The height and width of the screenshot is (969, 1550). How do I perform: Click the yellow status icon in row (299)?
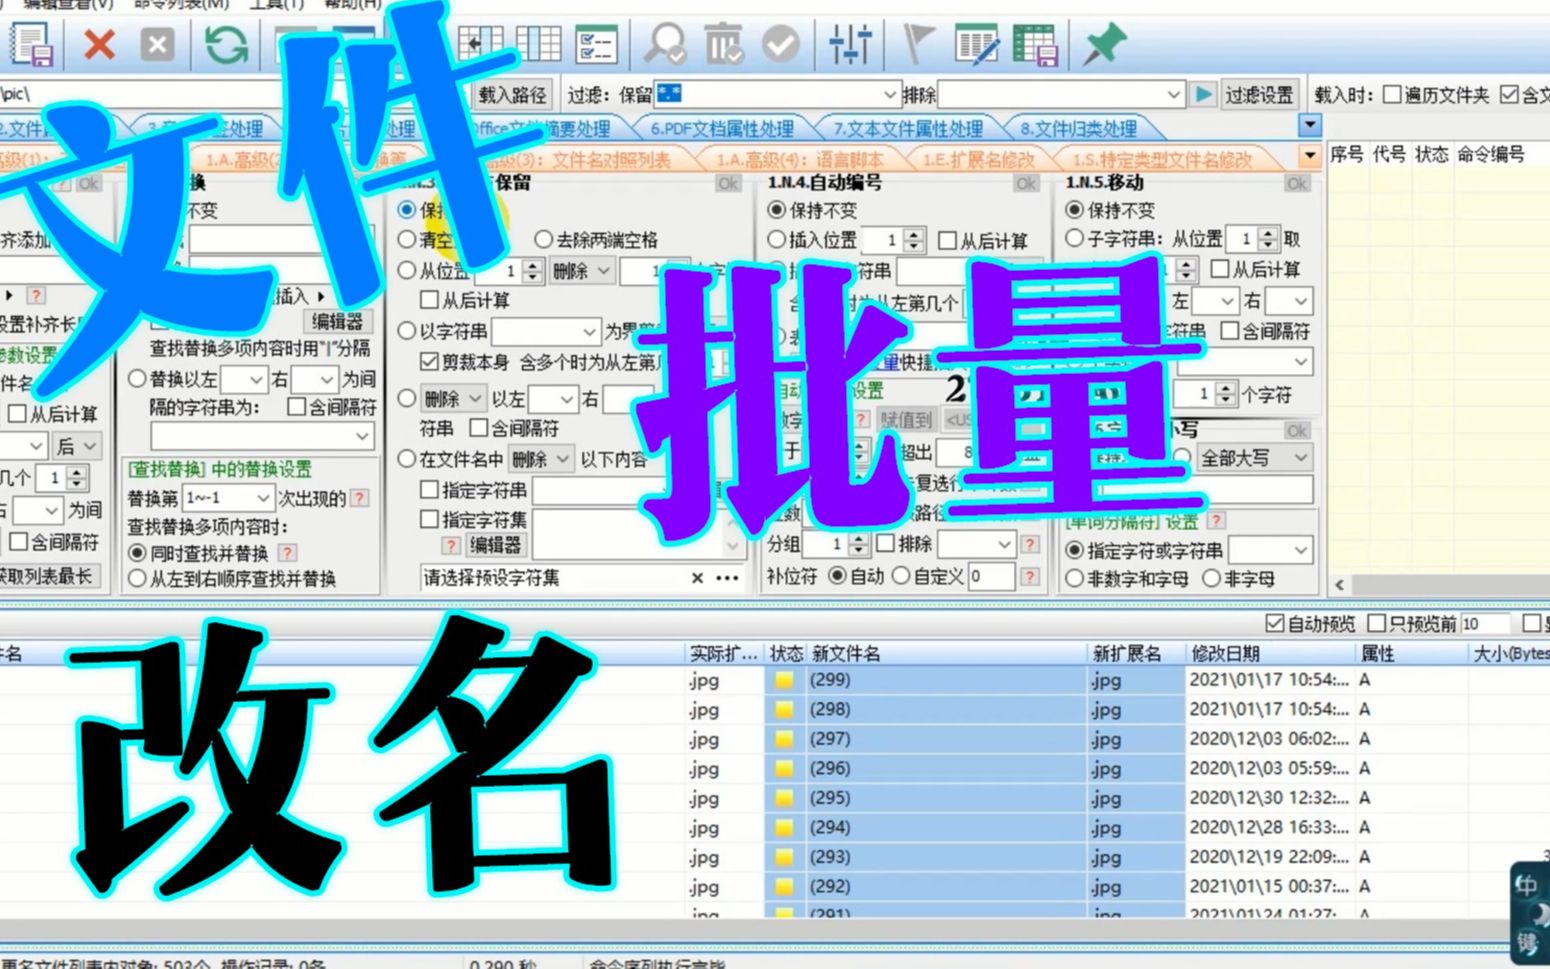(x=784, y=680)
